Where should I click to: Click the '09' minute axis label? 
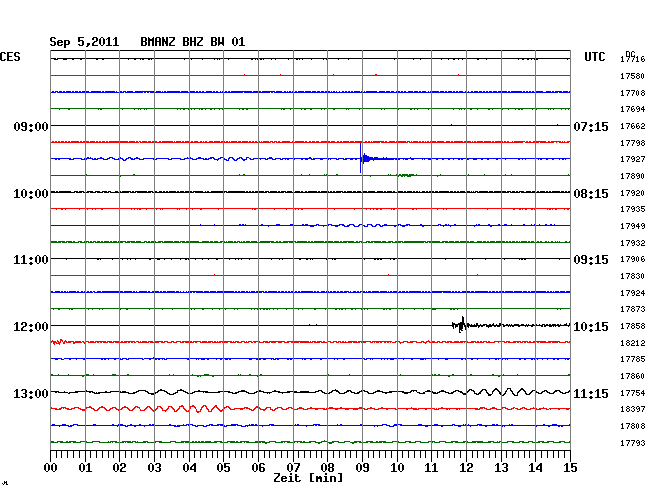coord(362,468)
